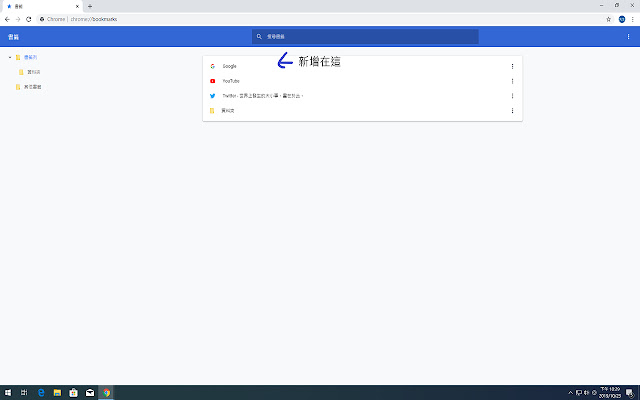Open File Explorer from the taskbar
The width and height of the screenshot is (640, 400).
tap(57, 393)
